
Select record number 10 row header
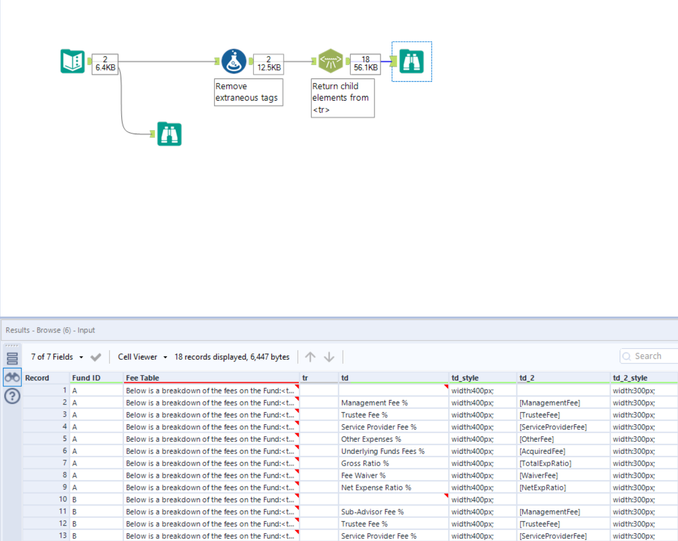coord(46,499)
